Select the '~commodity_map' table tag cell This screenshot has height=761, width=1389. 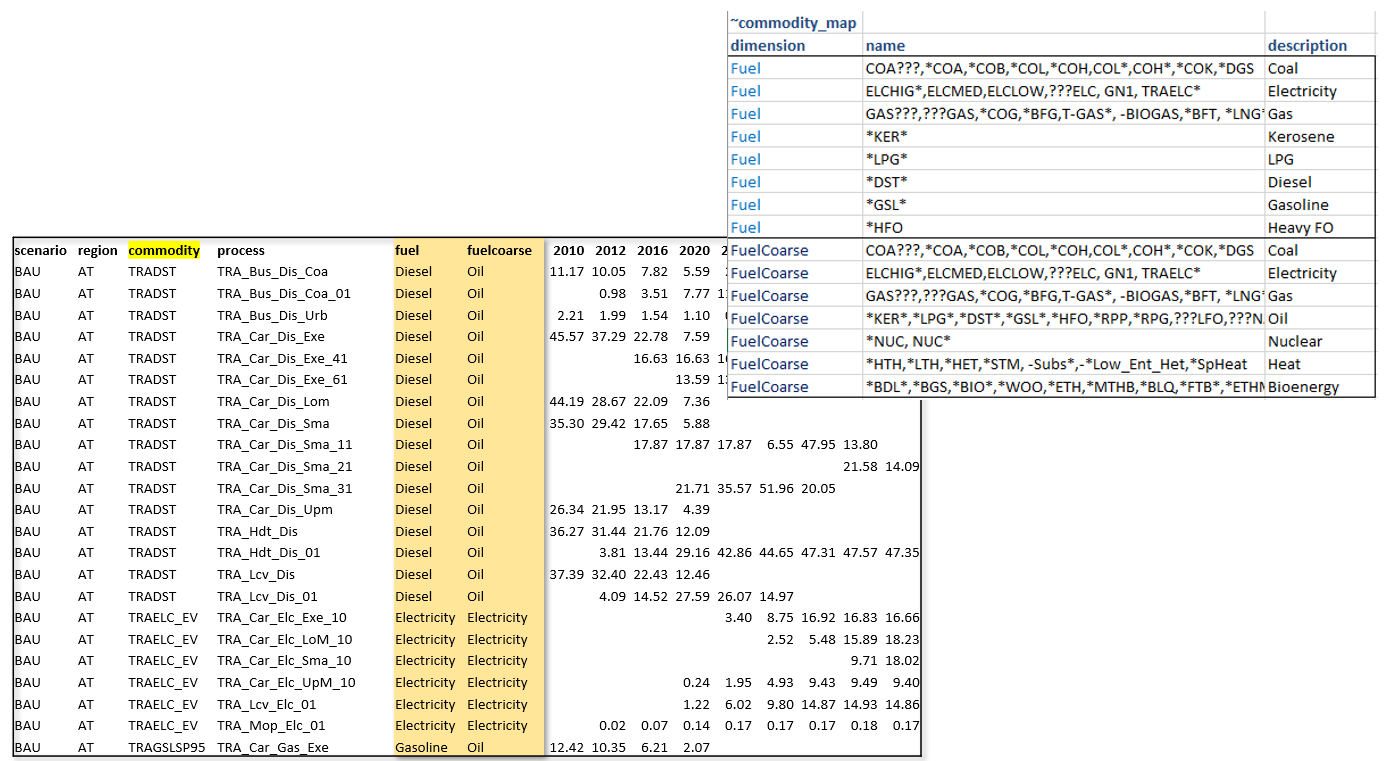pyautogui.click(x=795, y=22)
